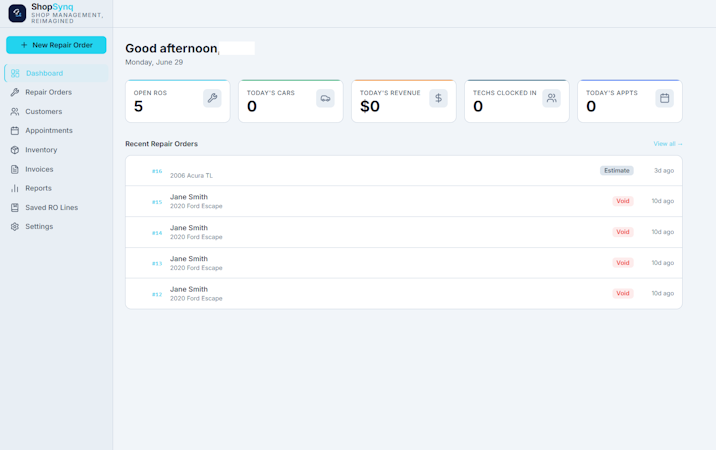
Task: Click the Invoices document icon in sidebar
Action: (x=15, y=169)
